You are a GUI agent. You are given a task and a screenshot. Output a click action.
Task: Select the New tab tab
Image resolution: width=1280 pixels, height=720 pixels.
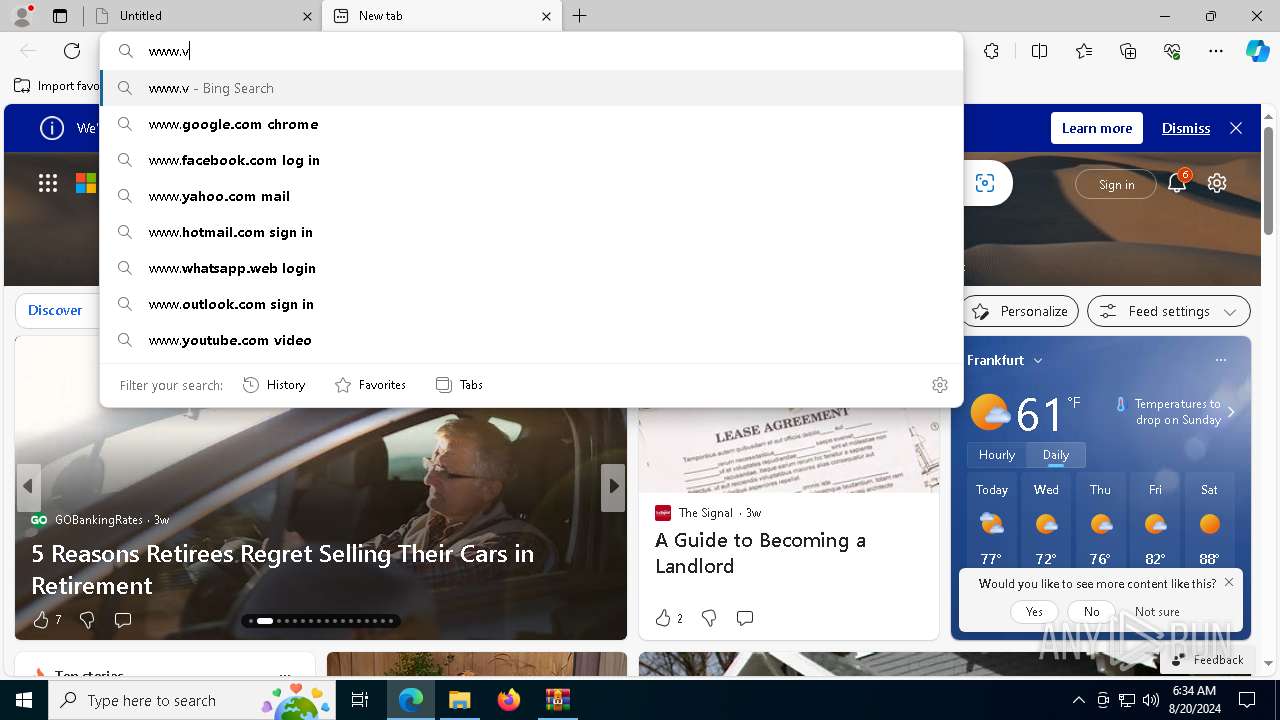click(441, 16)
